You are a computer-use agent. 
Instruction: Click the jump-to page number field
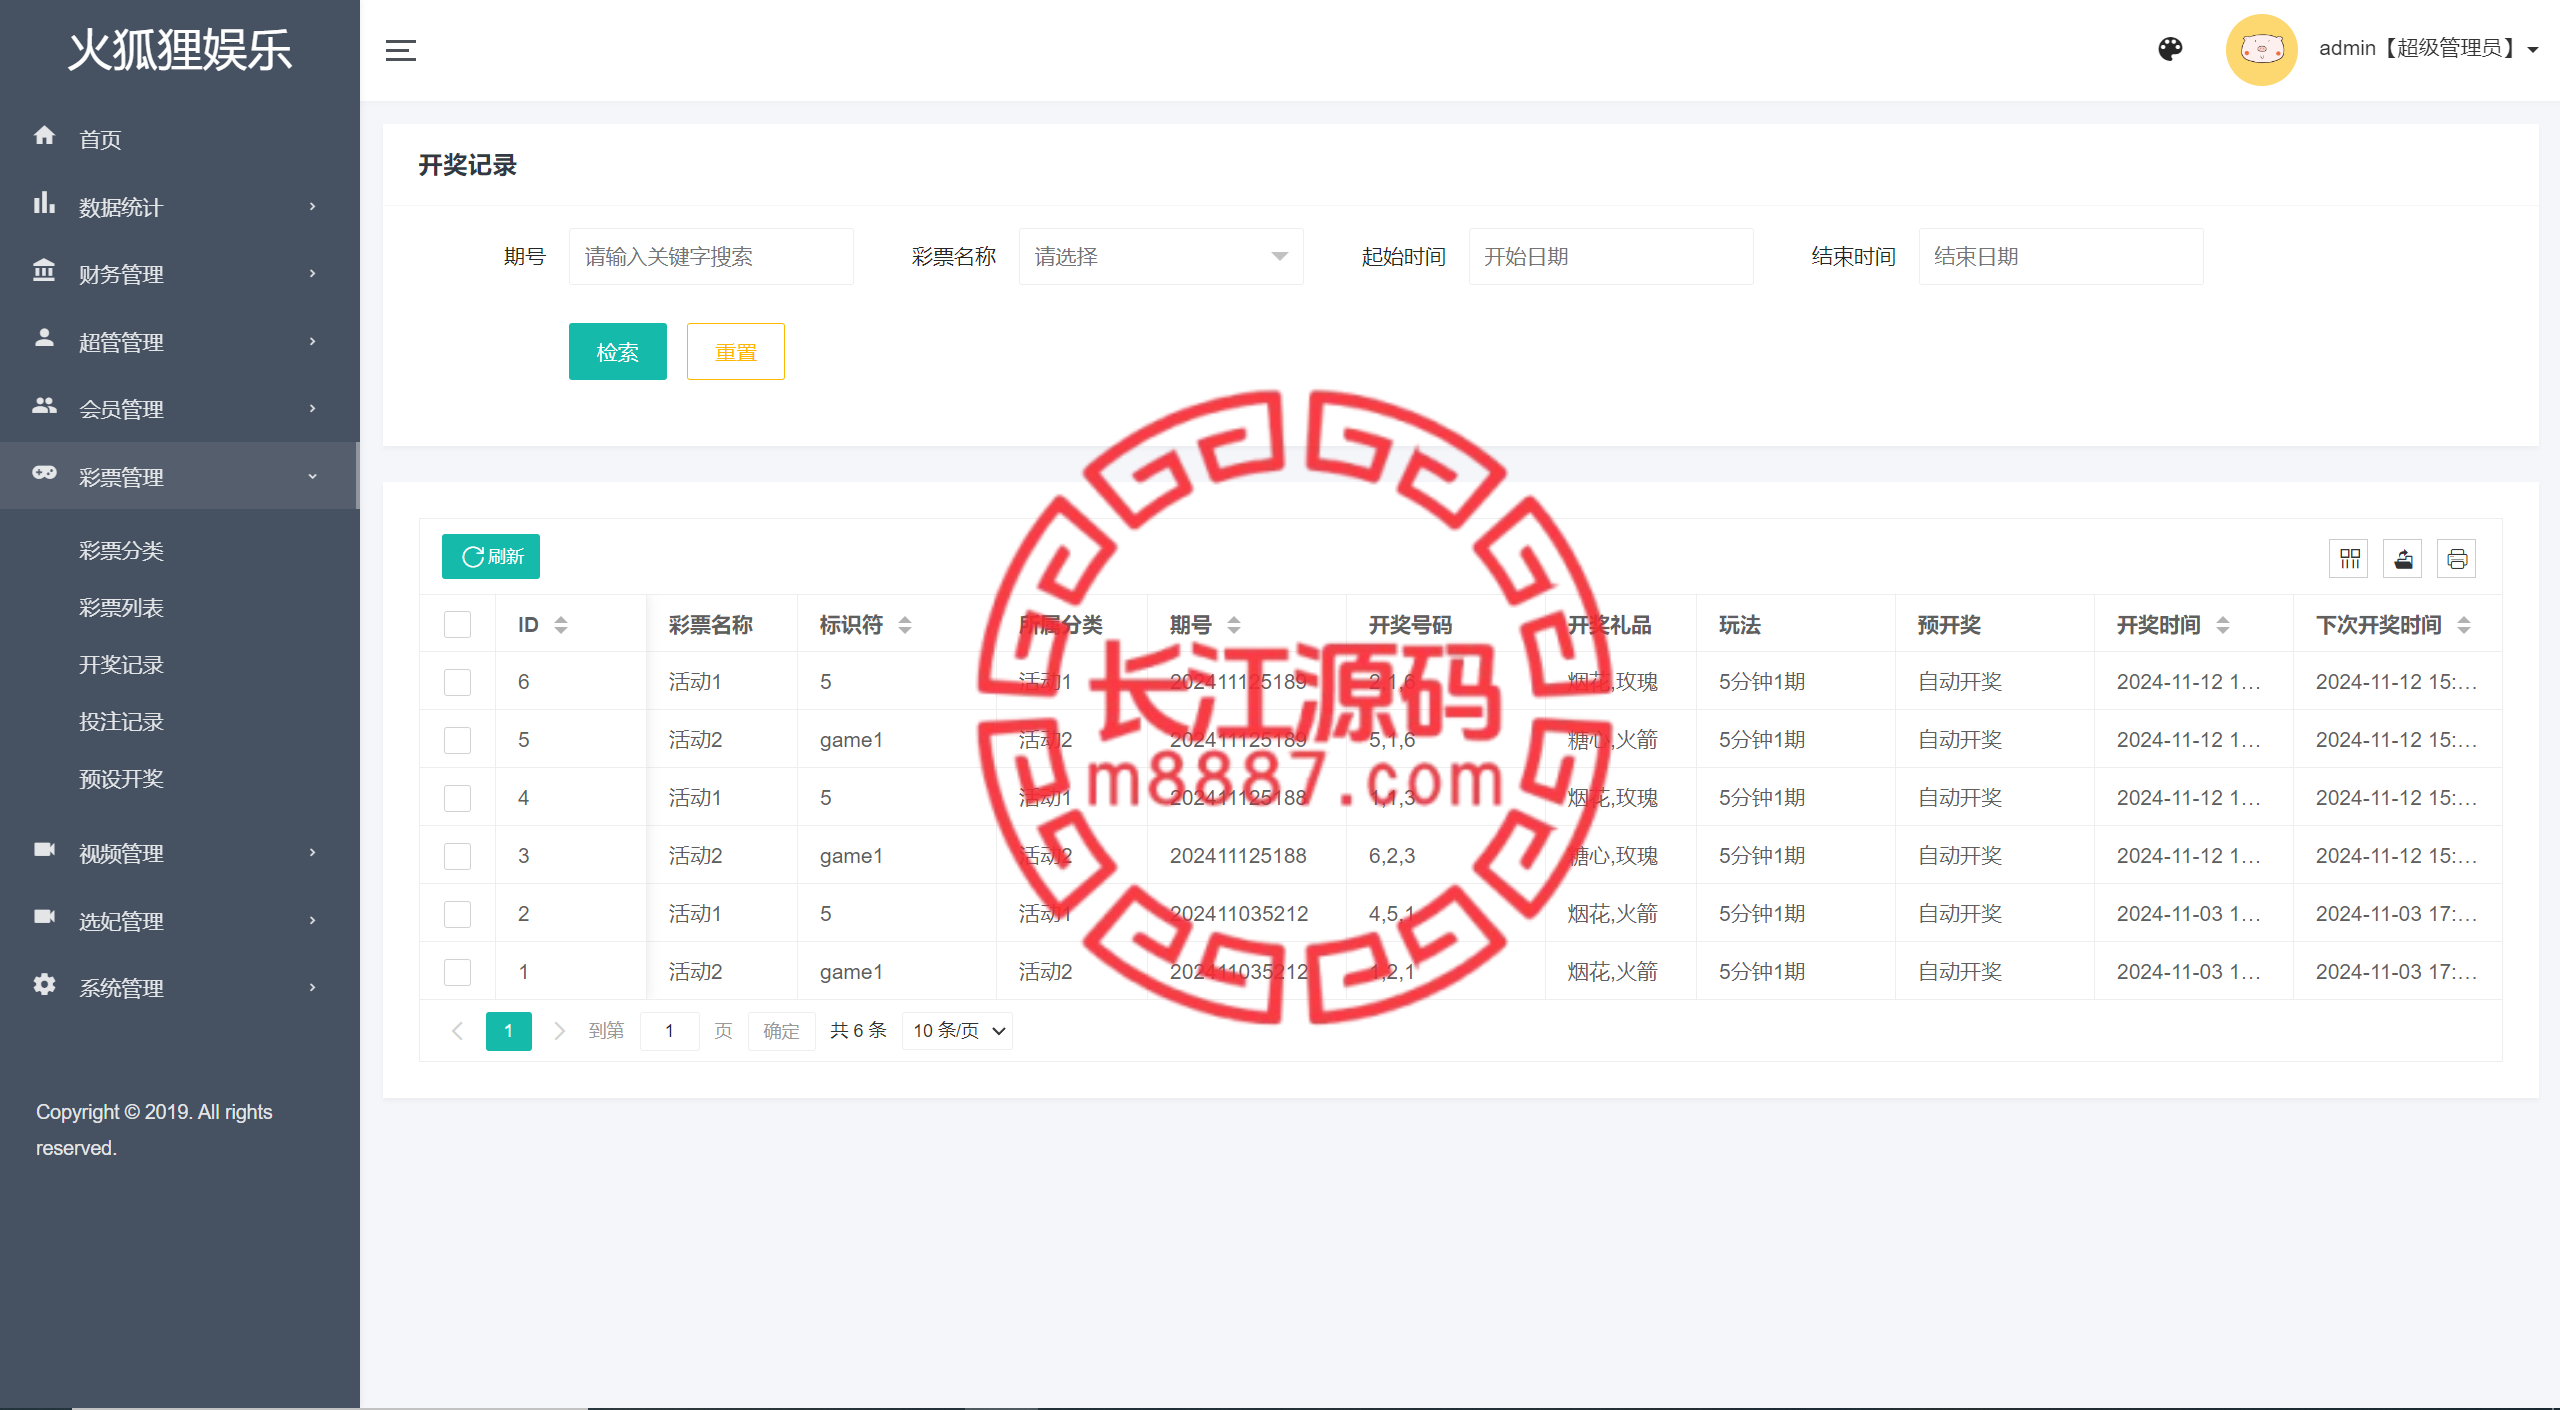[x=669, y=1031]
